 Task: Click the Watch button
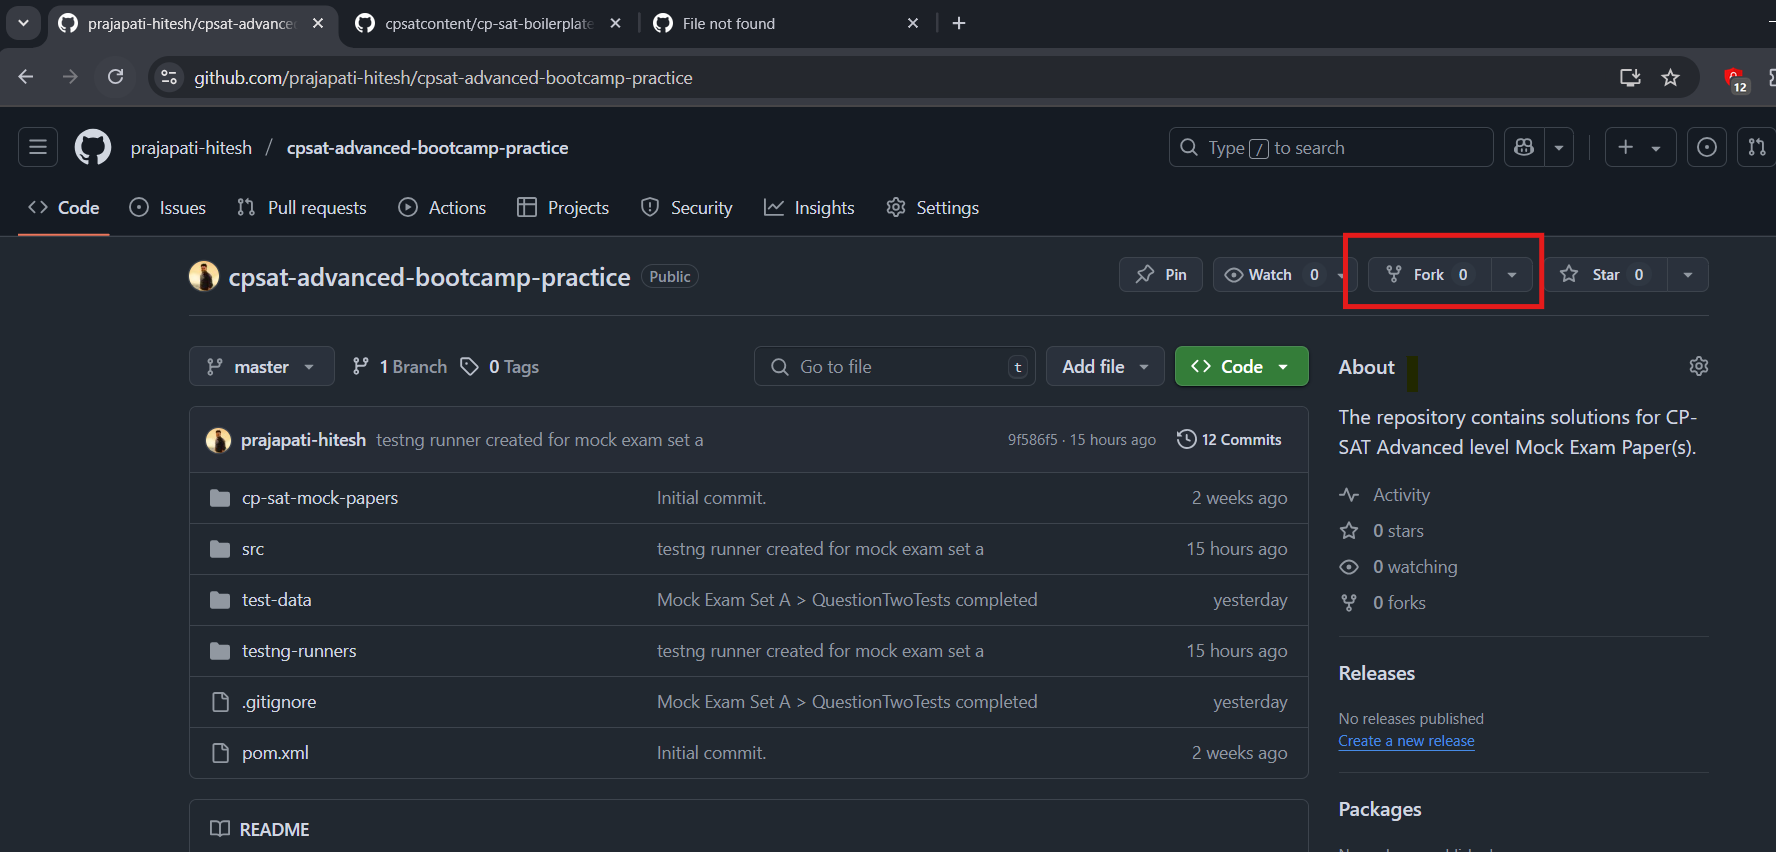(1272, 275)
